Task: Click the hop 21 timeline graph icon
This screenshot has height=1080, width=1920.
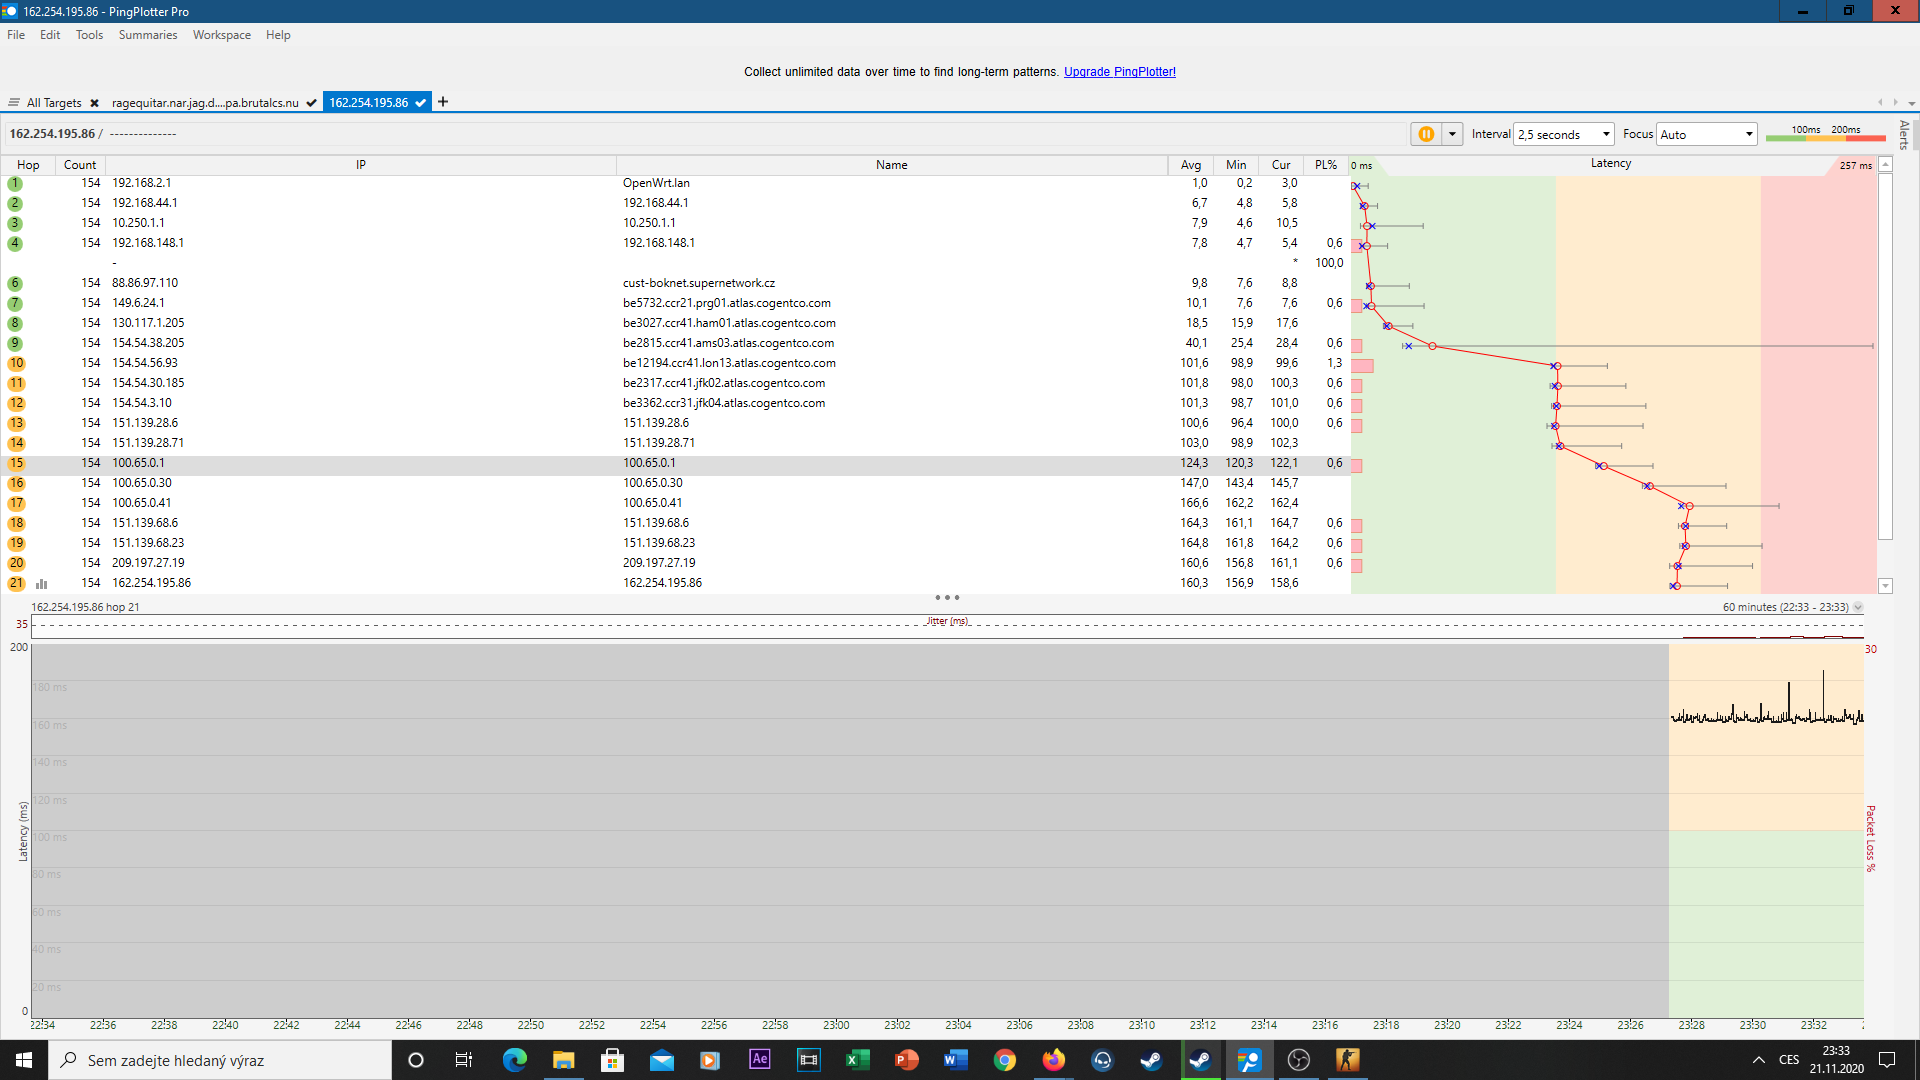Action: pyautogui.click(x=42, y=584)
